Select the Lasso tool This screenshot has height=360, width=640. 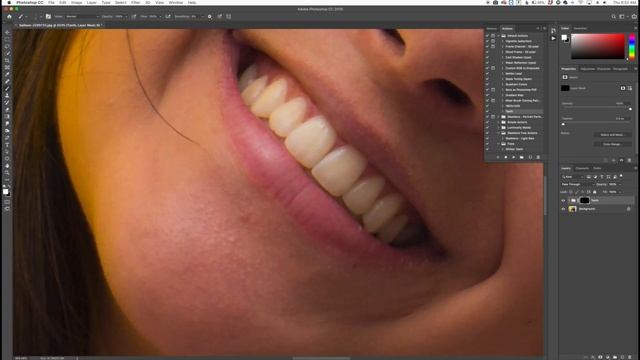(x=7, y=46)
